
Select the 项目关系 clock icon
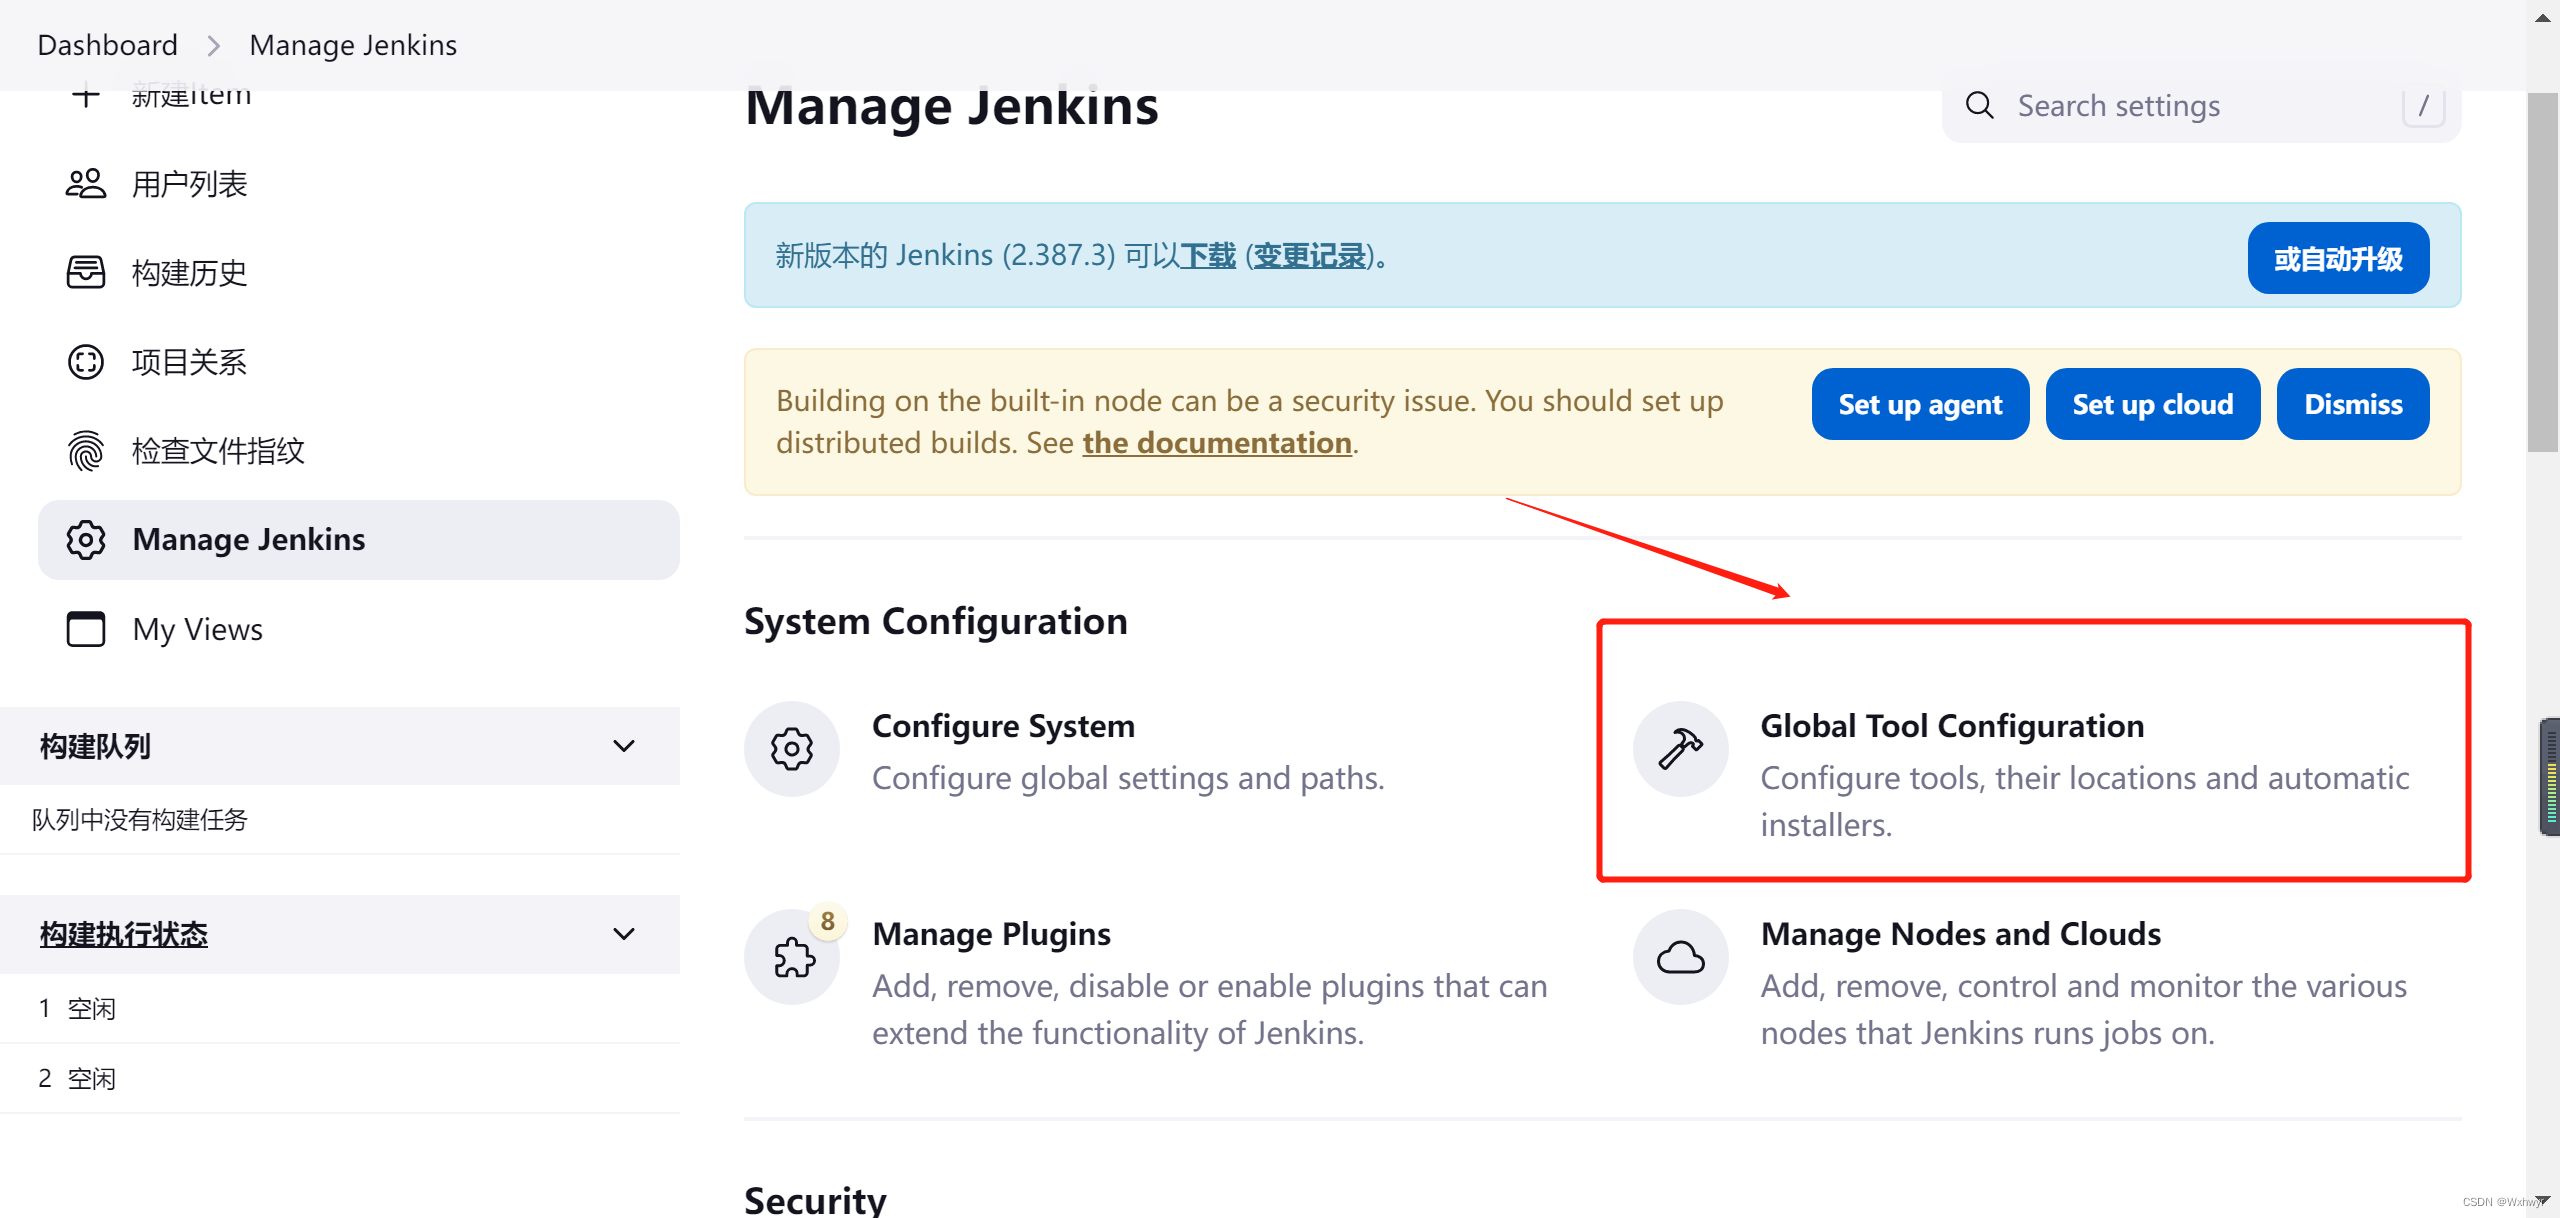click(86, 362)
